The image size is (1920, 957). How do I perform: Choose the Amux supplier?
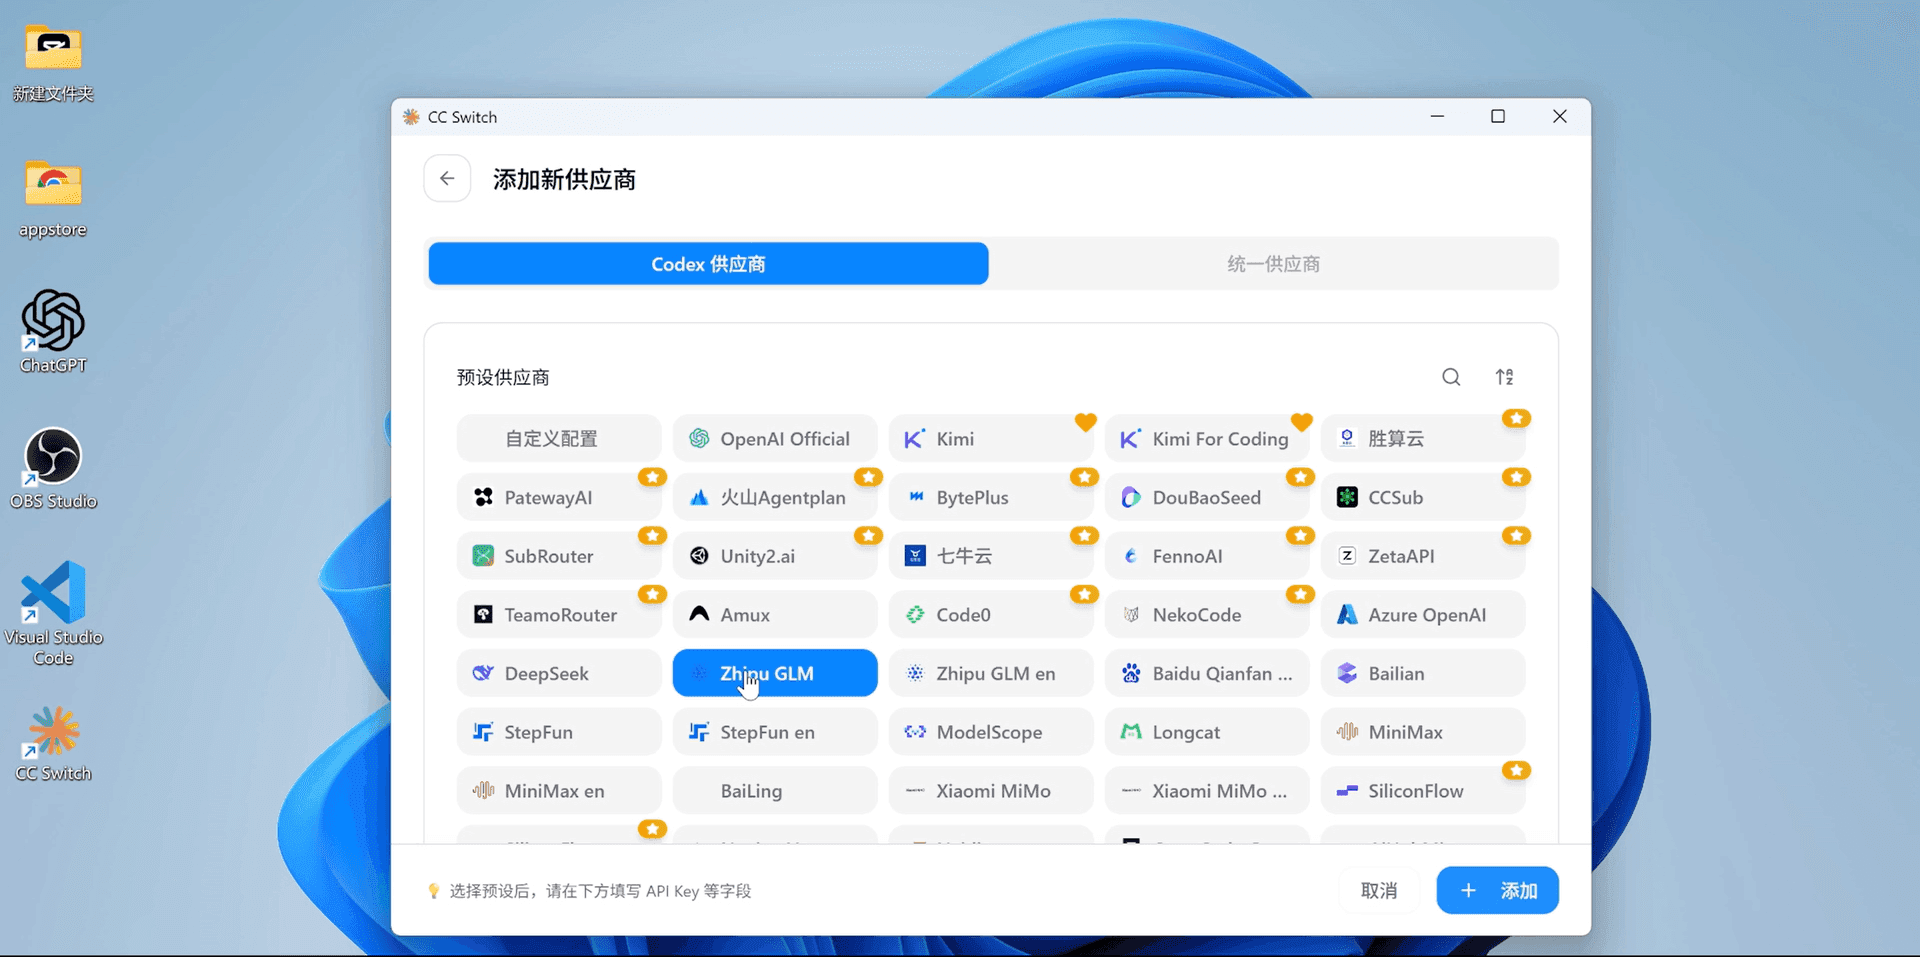click(775, 615)
